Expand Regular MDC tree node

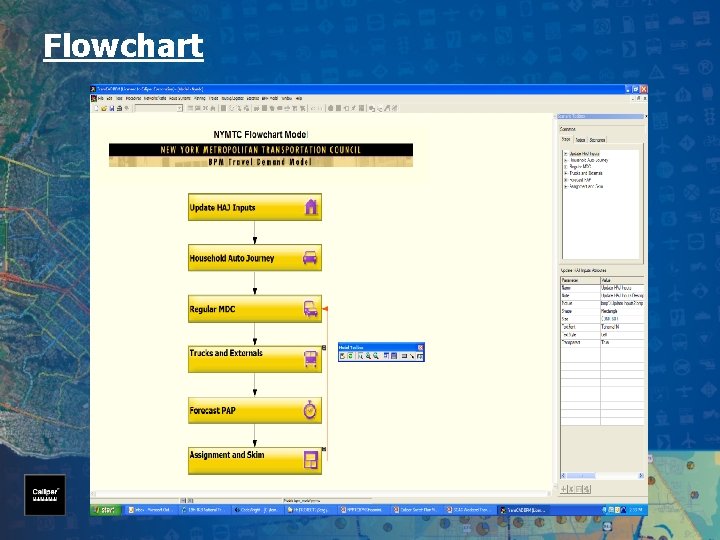click(566, 167)
